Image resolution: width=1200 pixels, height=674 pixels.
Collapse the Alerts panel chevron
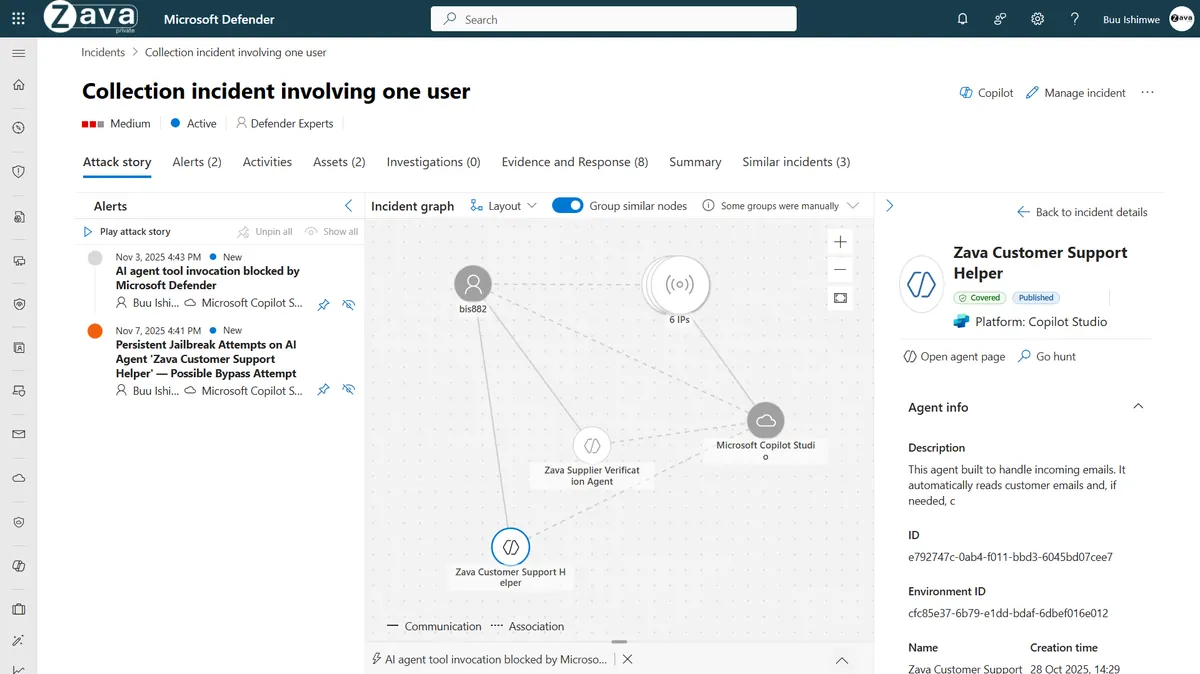pos(348,206)
